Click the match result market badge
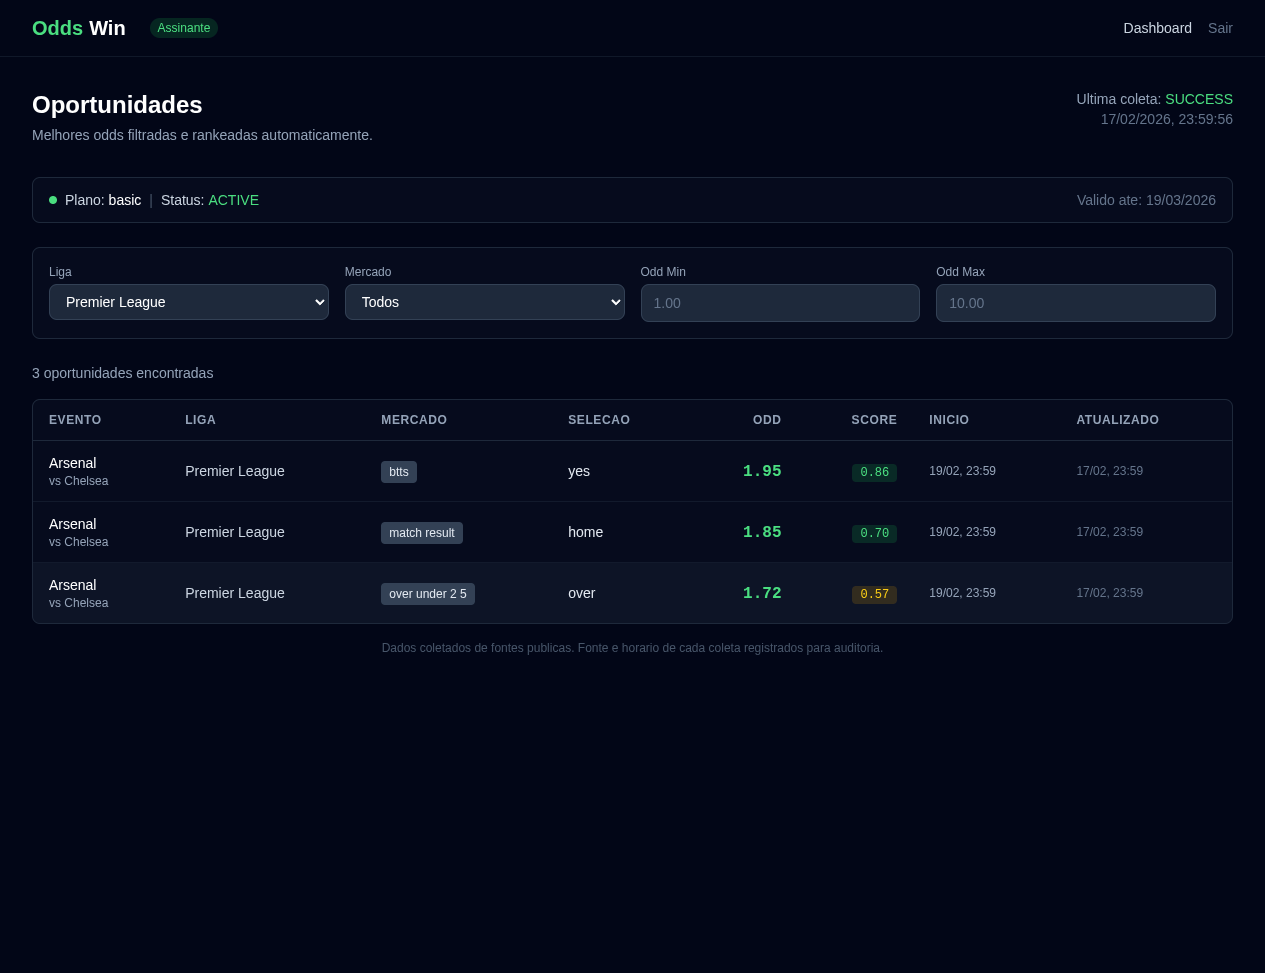This screenshot has height=973, width=1265. 421,533
